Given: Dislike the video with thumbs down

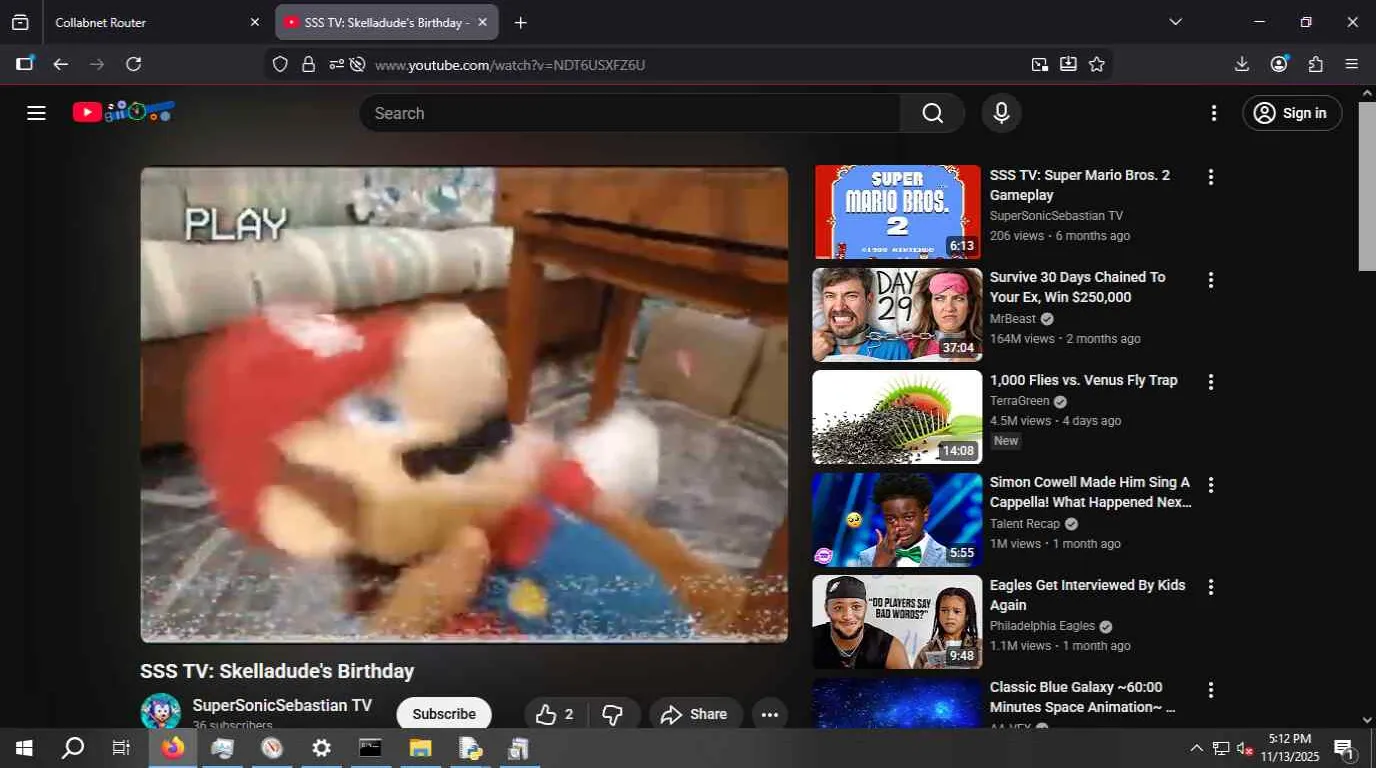Looking at the screenshot, I should pyautogui.click(x=613, y=714).
